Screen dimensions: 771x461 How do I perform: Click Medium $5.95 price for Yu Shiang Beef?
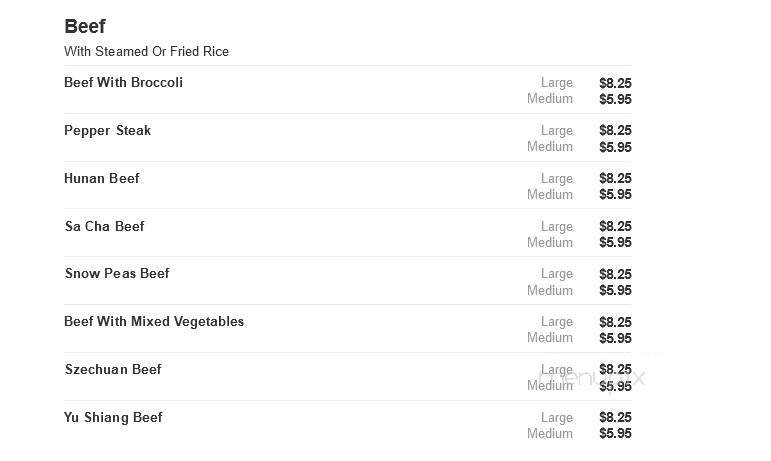615,433
